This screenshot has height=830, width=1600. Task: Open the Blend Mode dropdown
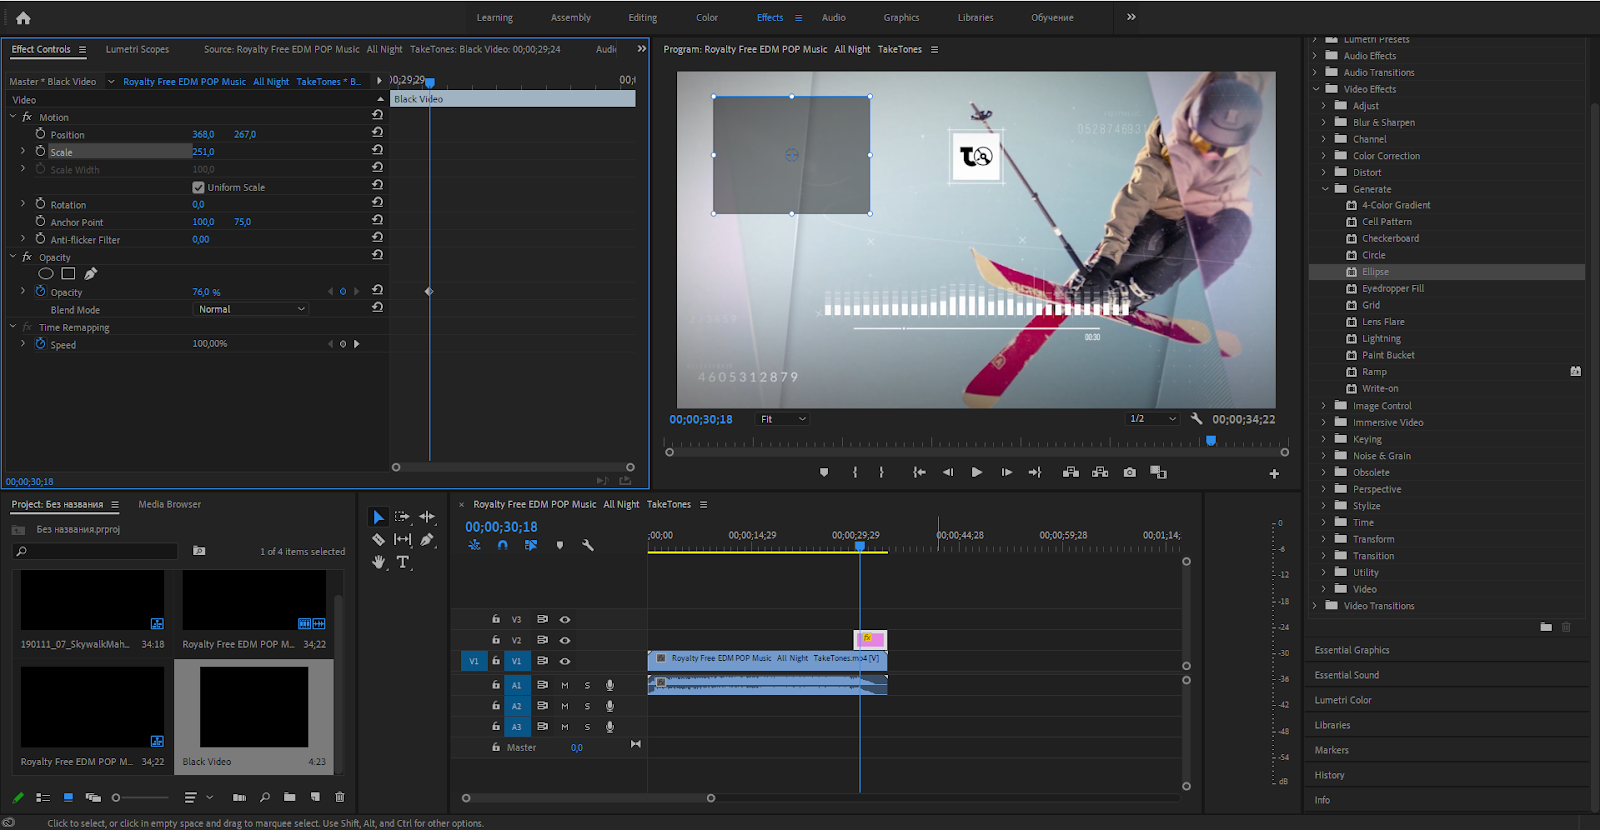tap(250, 310)
